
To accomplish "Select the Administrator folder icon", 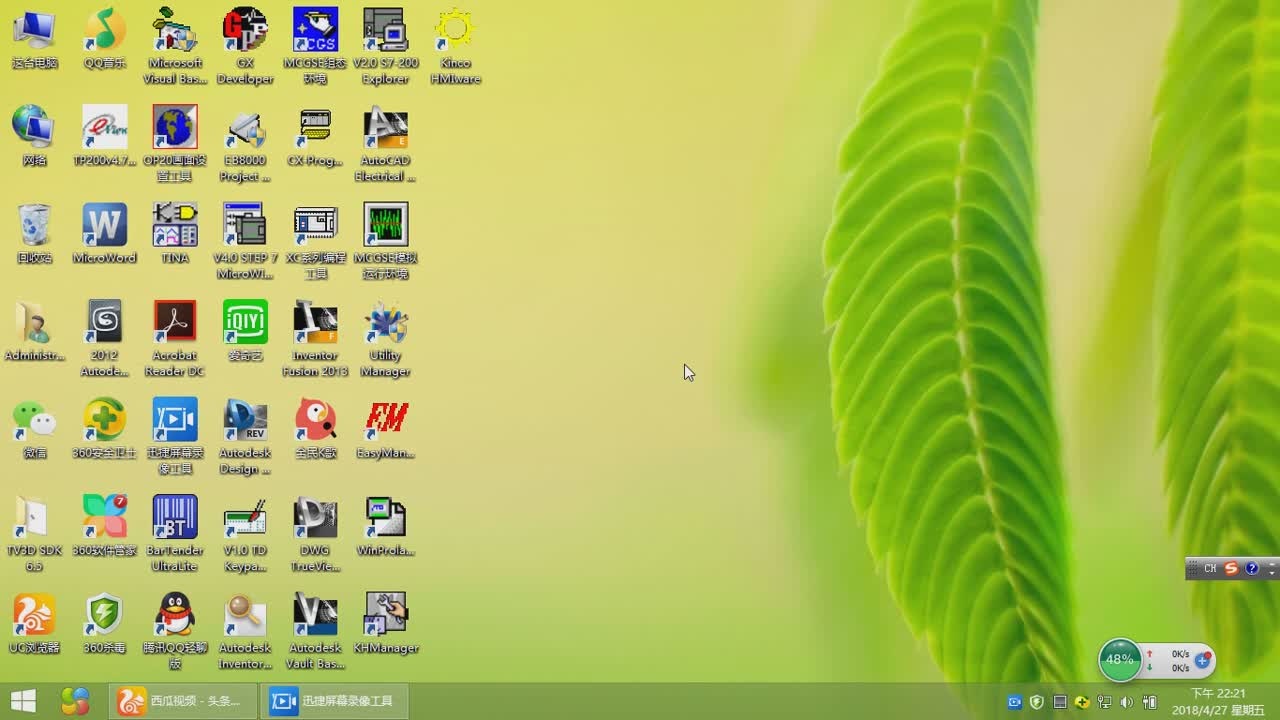I will [x=34, y=332].
